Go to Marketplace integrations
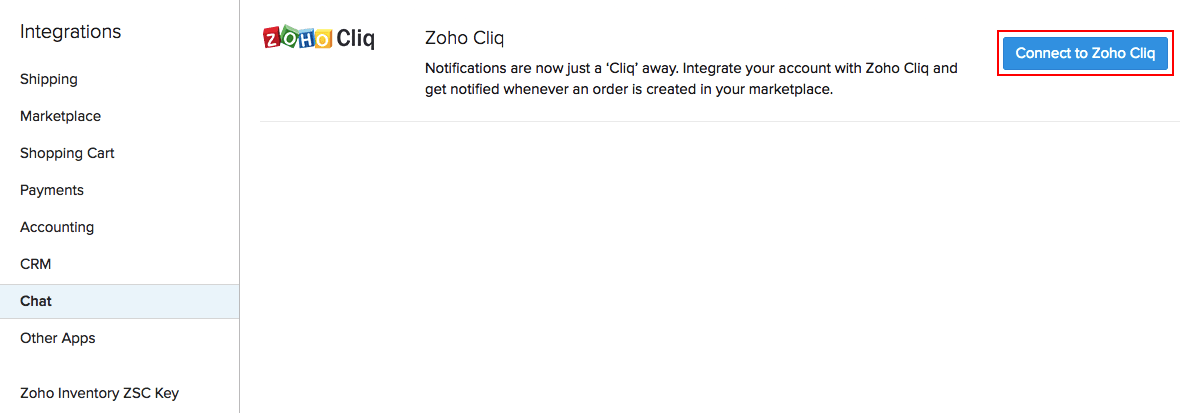Image resolution: width=1180 pixels, height=413 pixels. tap(60, 116)
